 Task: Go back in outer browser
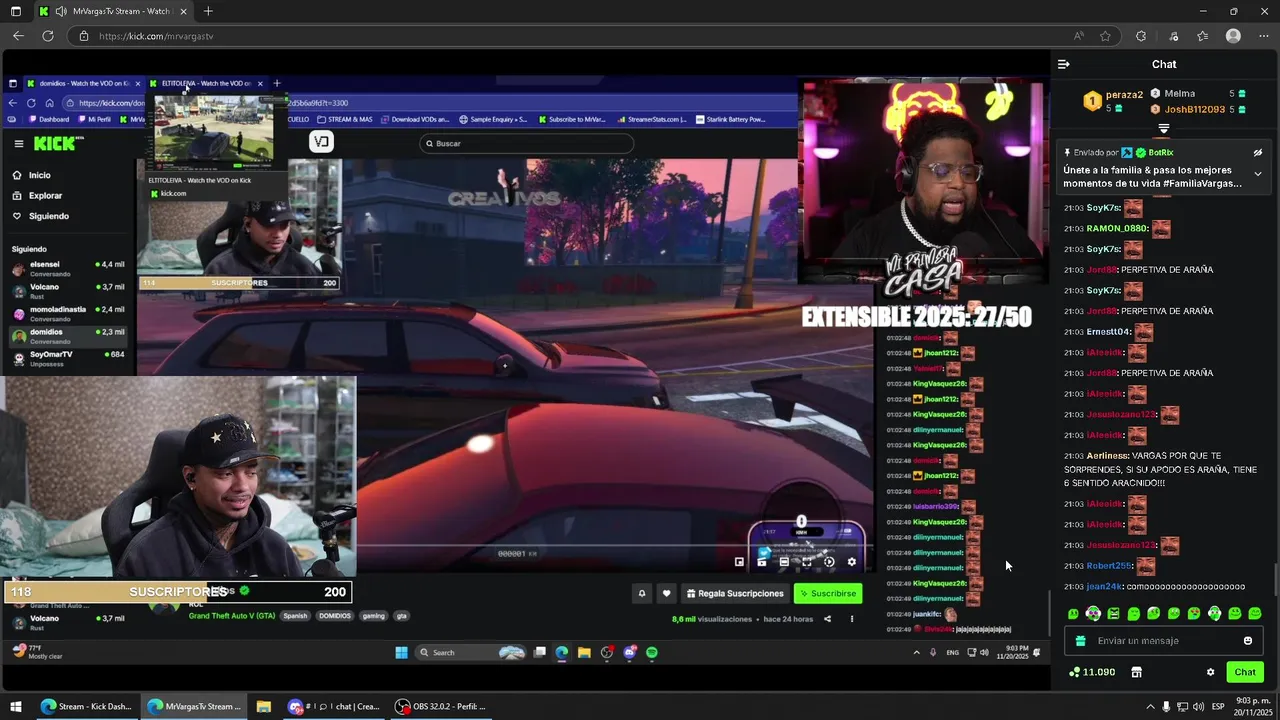(x=18, y=36)
